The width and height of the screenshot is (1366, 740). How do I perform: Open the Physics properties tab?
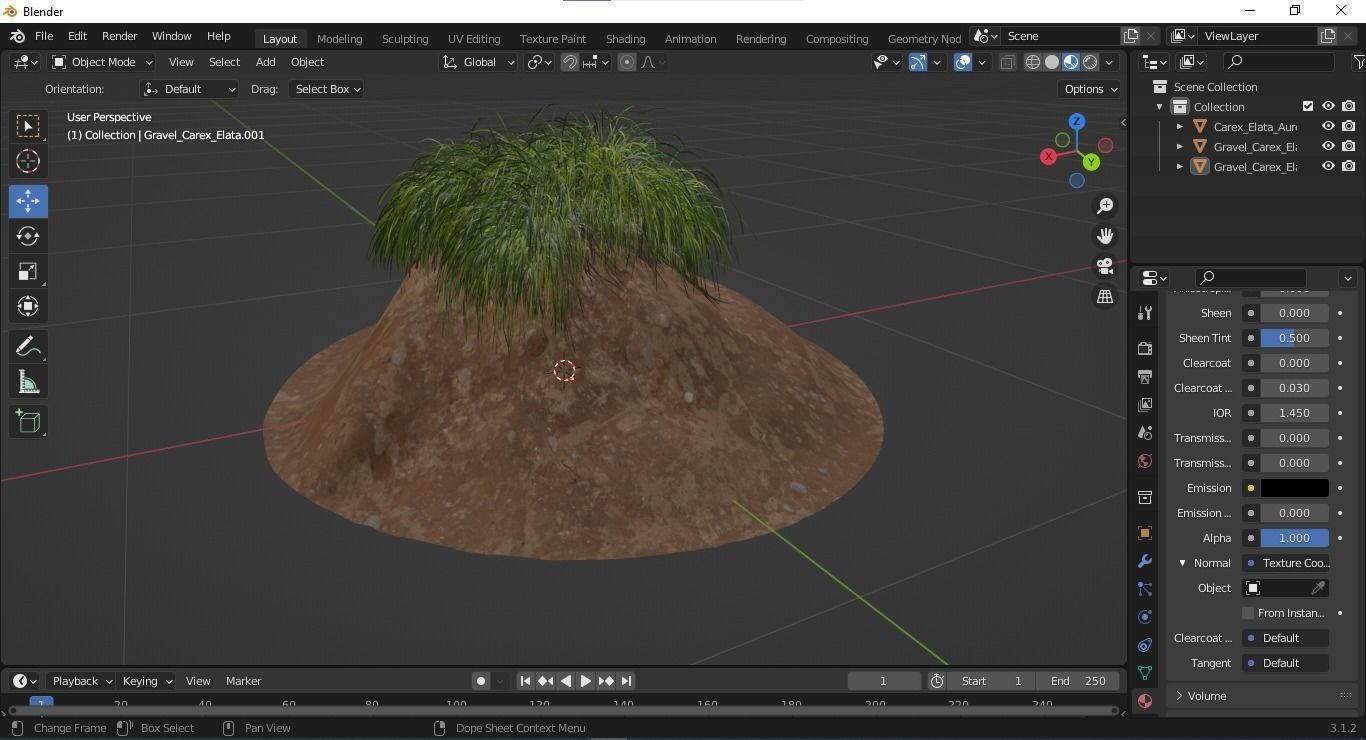pos(1145,617)
